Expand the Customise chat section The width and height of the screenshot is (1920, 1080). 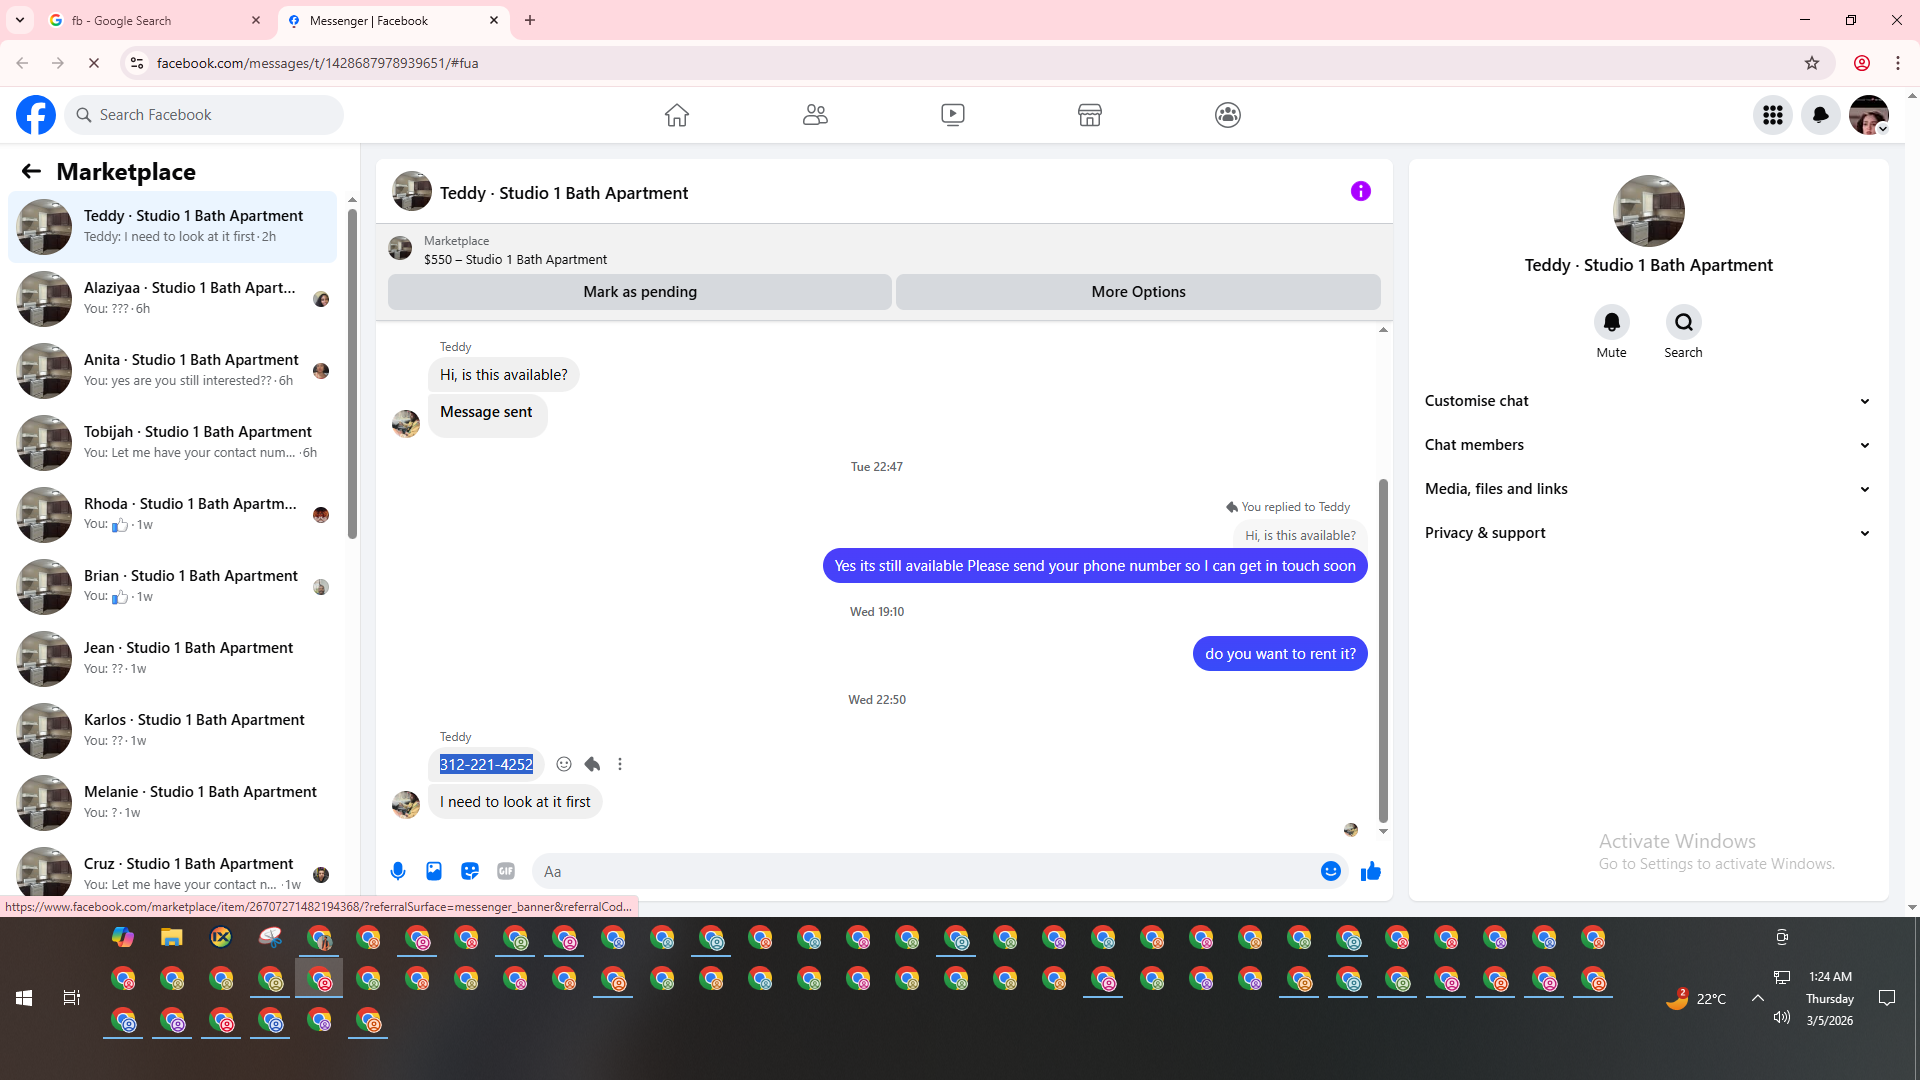pyautogui.click(x=1648, y=401)
